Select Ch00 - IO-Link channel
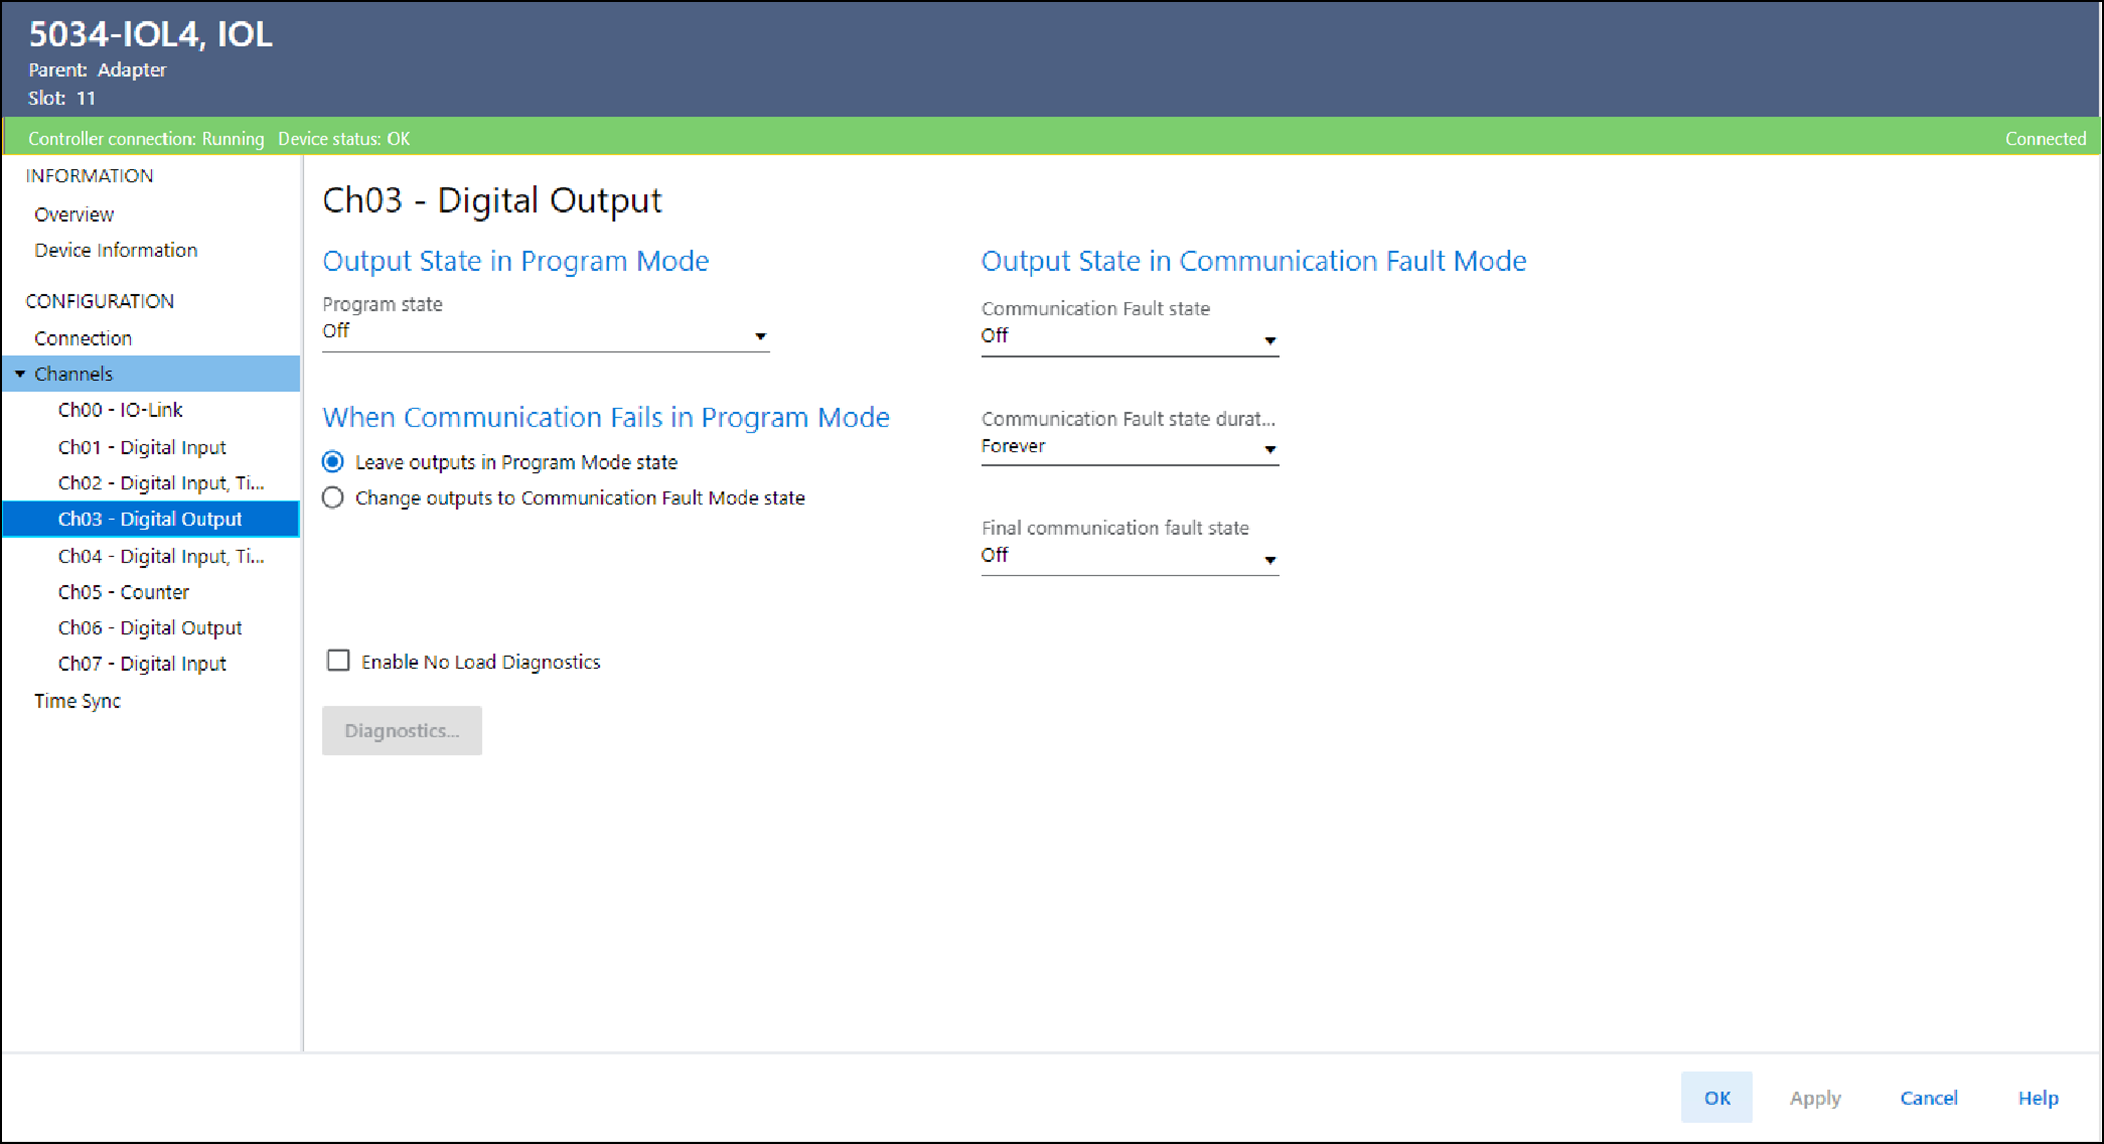This screenshot has height=1144, width=2104. coord(120,410)
